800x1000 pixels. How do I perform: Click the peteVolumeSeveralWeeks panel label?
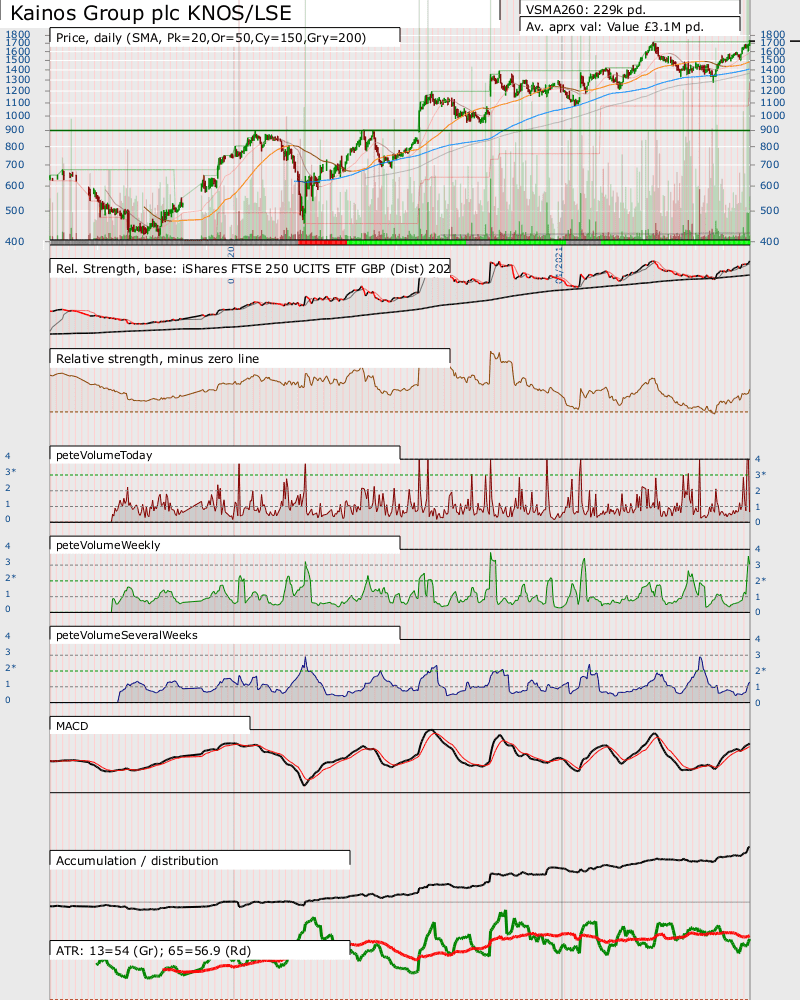(127, 635)
